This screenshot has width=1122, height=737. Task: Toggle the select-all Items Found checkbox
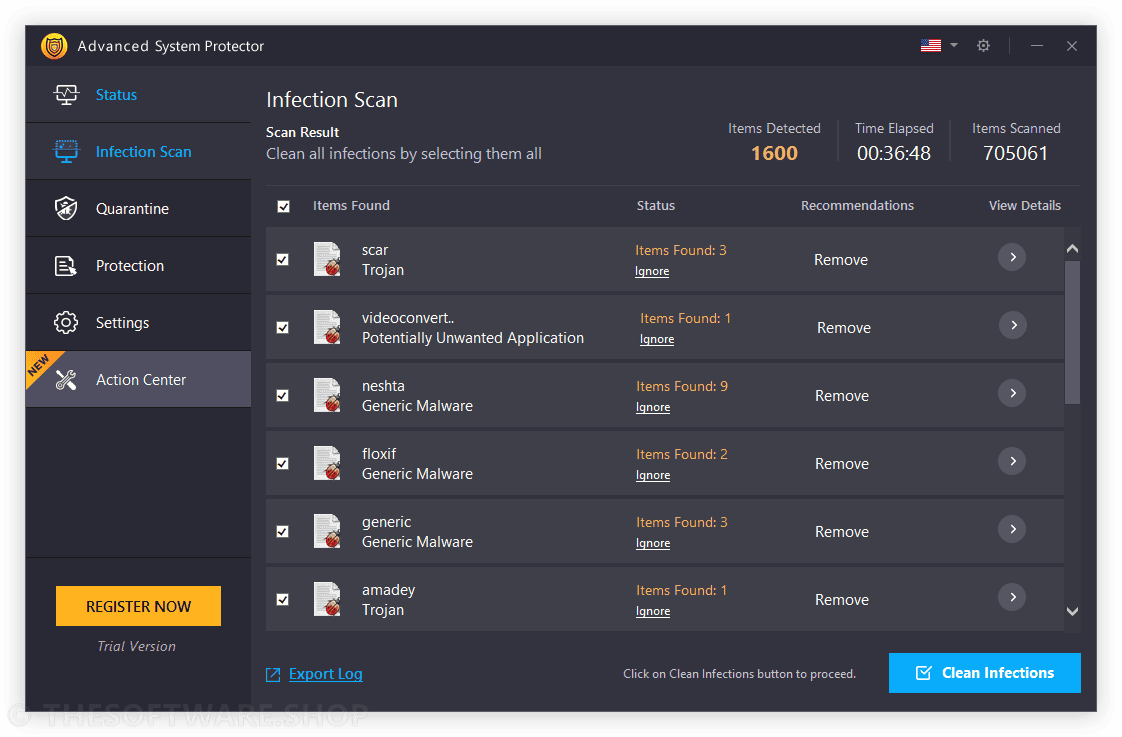tap(283, 206)
